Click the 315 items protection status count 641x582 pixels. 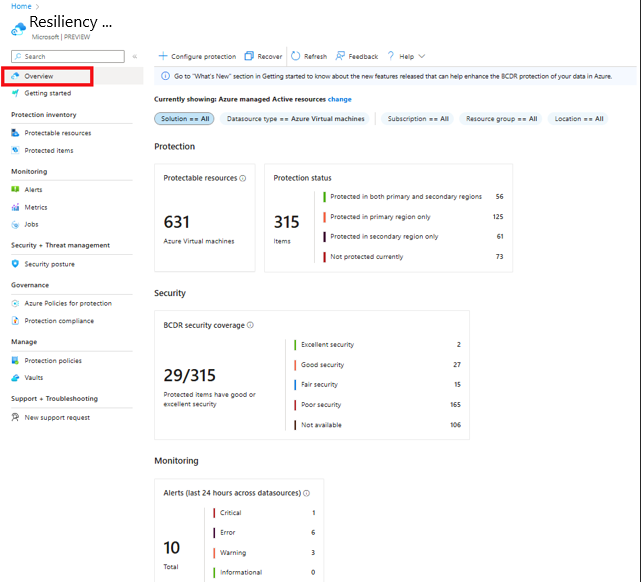click(x=287, y=222)
